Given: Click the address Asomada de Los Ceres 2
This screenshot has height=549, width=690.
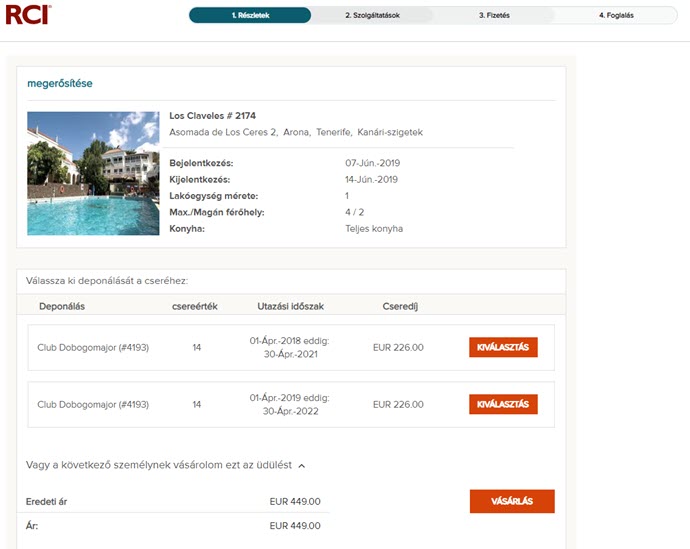Looking at the screenshot, I should pos(224,132).
